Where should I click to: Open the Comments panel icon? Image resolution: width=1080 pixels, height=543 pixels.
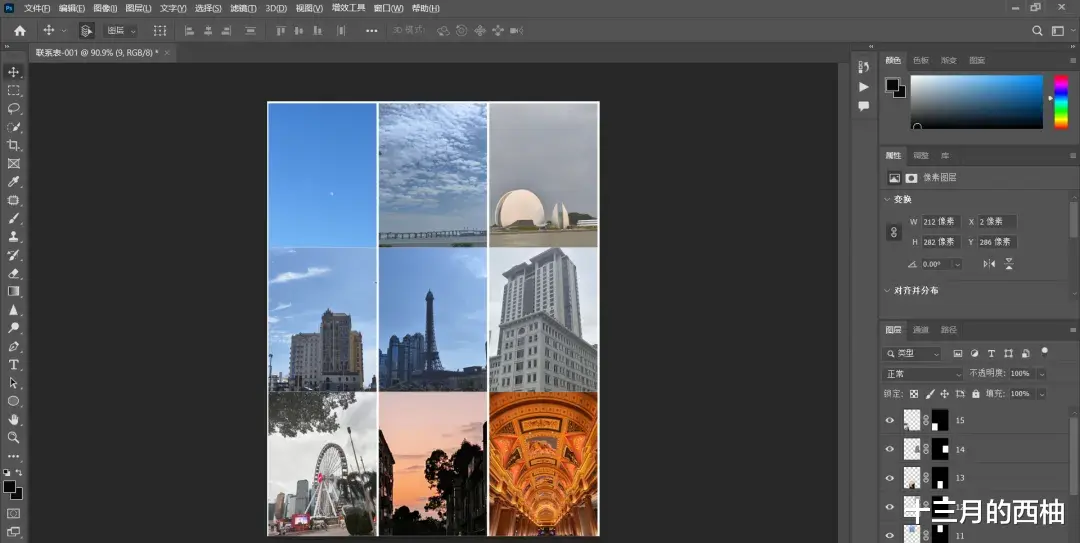coord(864,106)
